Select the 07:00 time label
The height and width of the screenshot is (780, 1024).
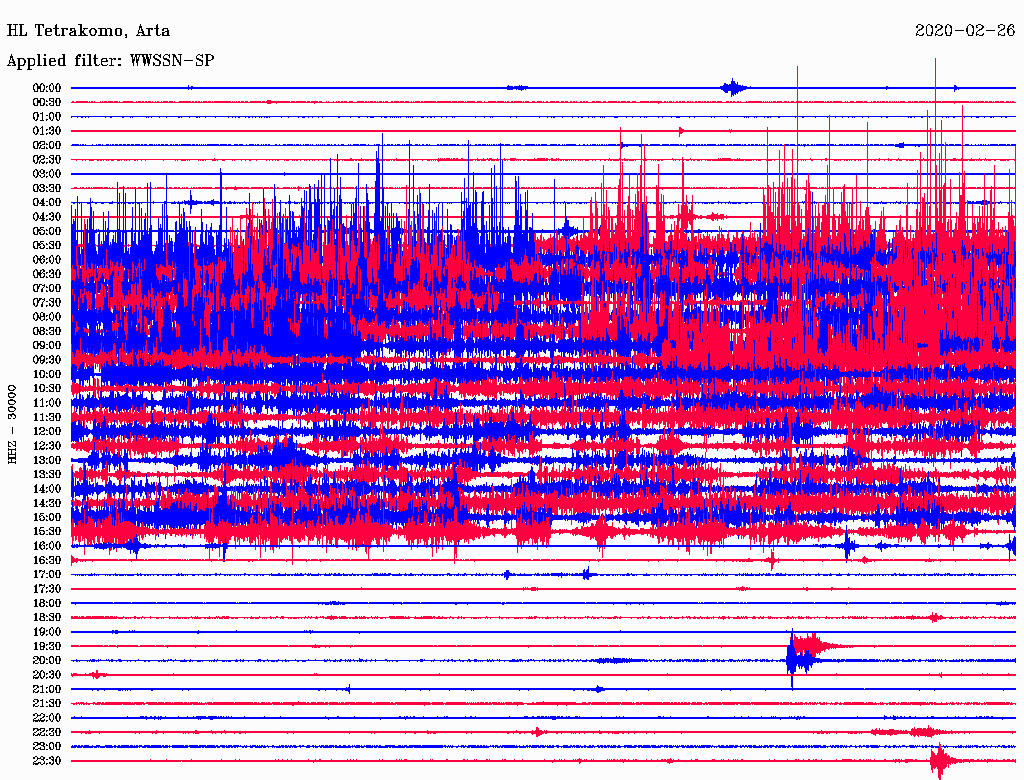tap(47, 288)
